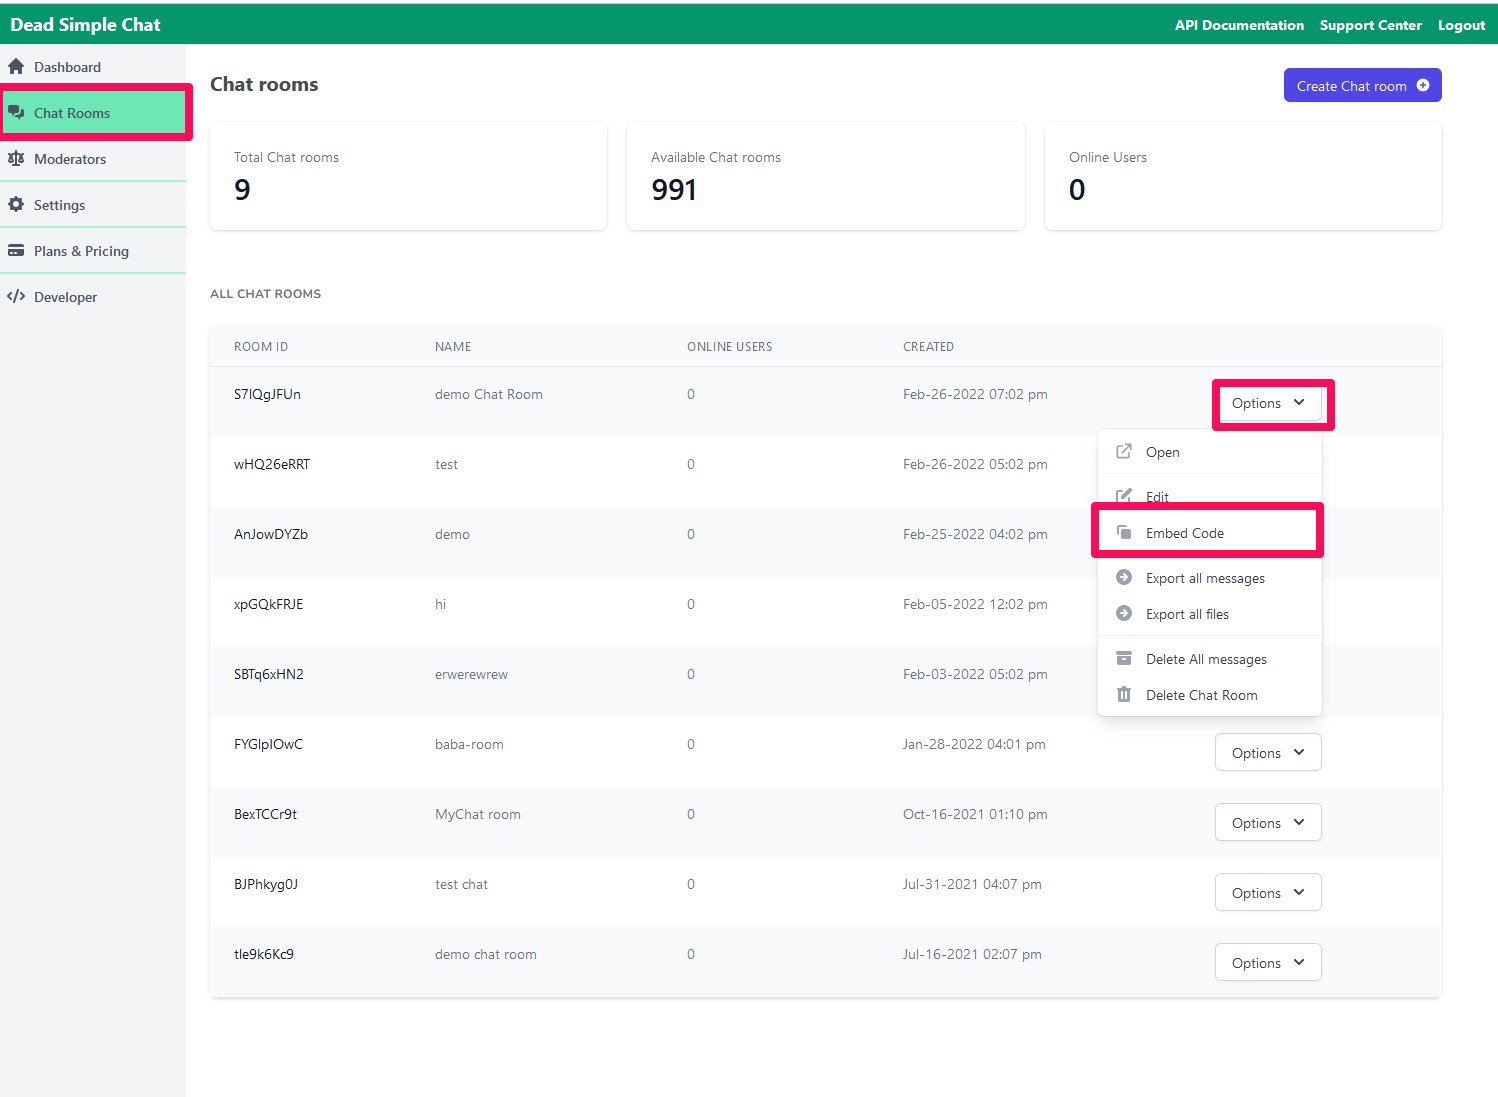Click Logout in the header
1498x1097 pixels.
pos(1461,25)
